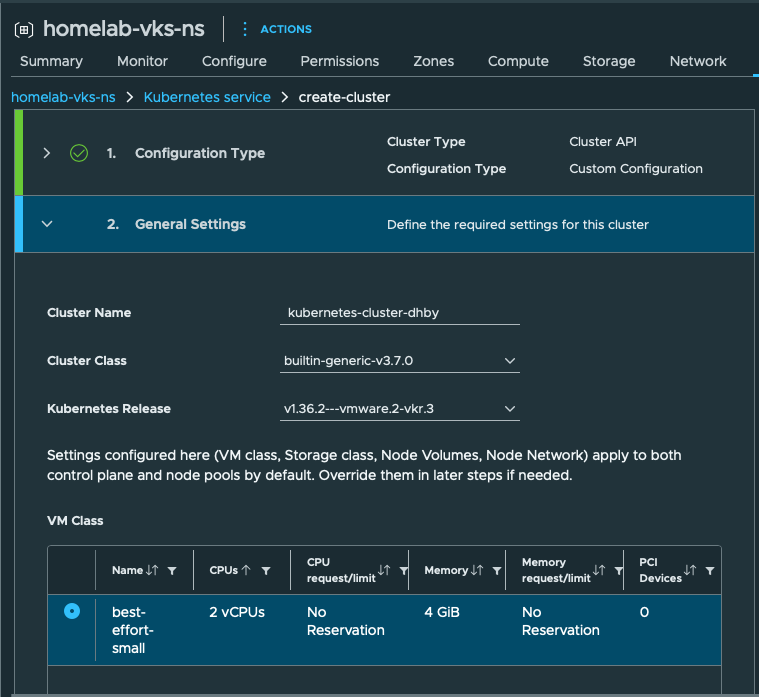The width and height of the screenshot is (759, 697).
Task: Sort by CPU request/limit column
Action: [x=384, y=570]
